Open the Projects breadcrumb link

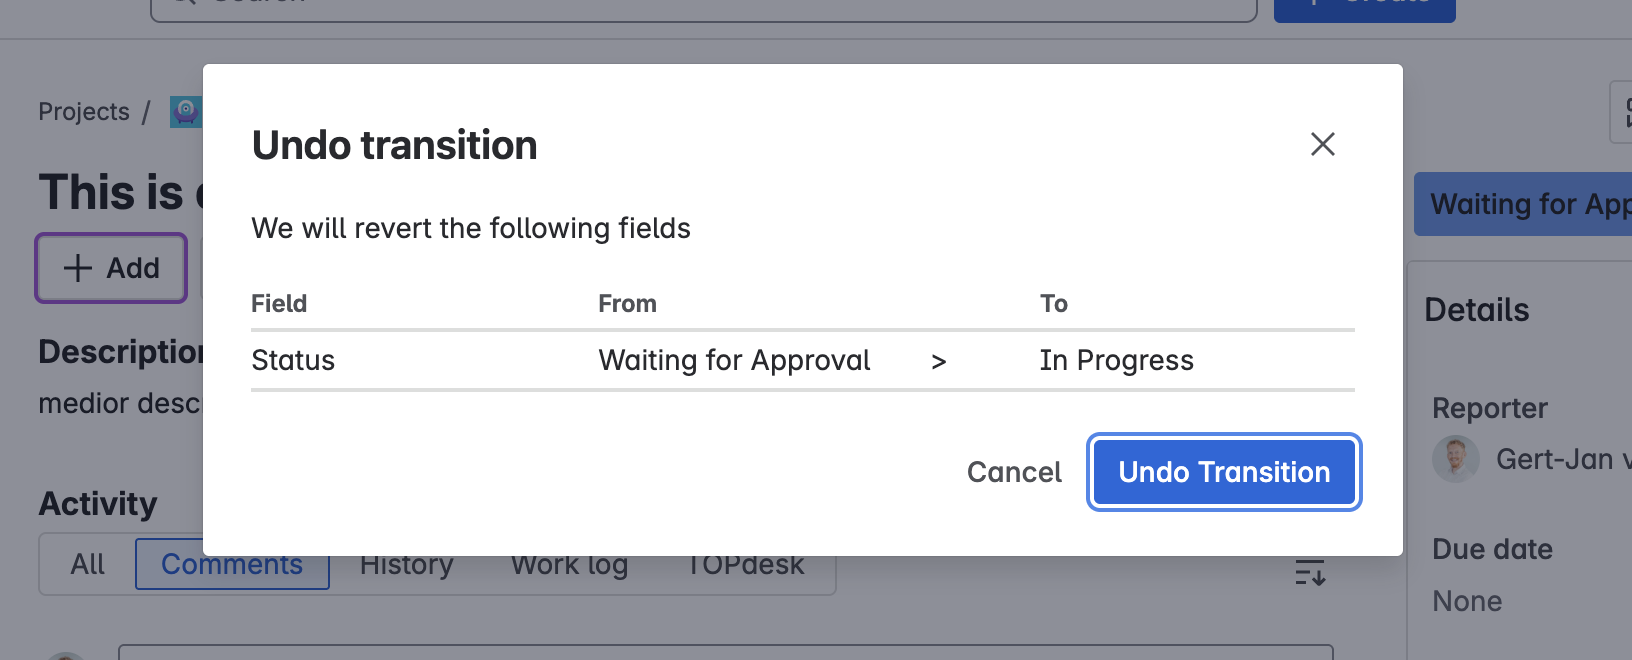click(x=84, y=112)
